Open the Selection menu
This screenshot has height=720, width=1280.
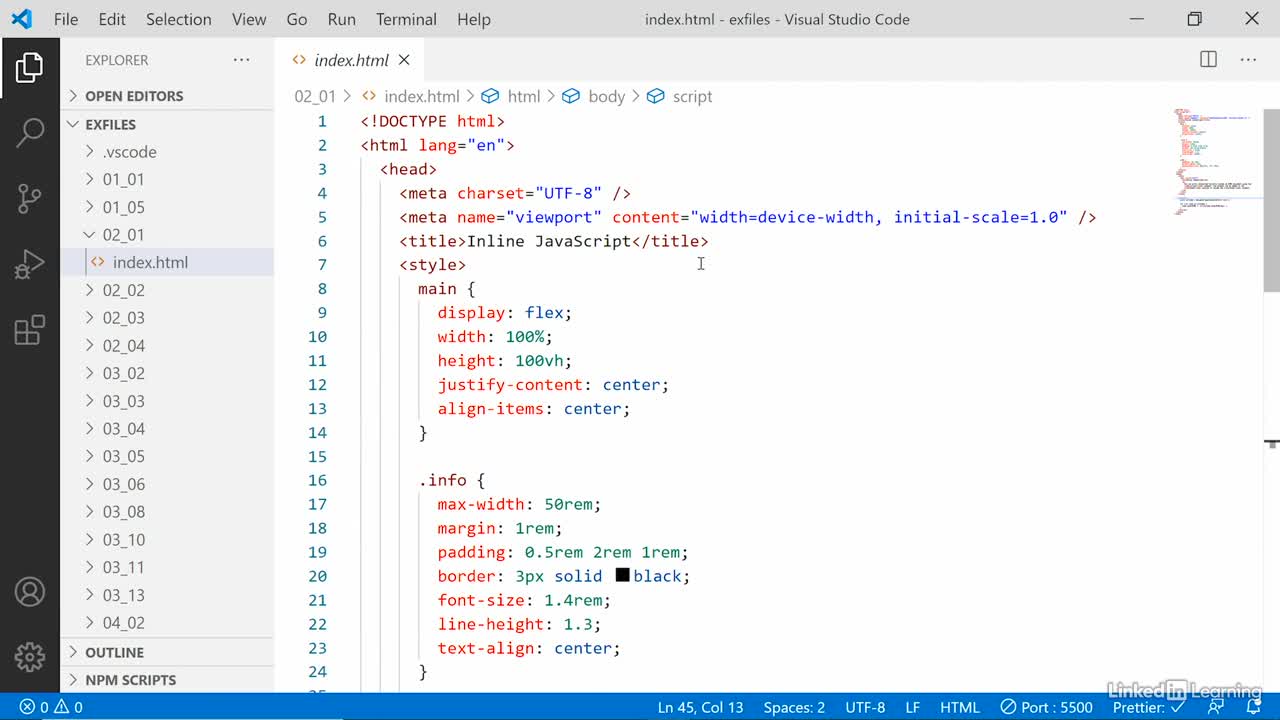(x=178, y=19)
